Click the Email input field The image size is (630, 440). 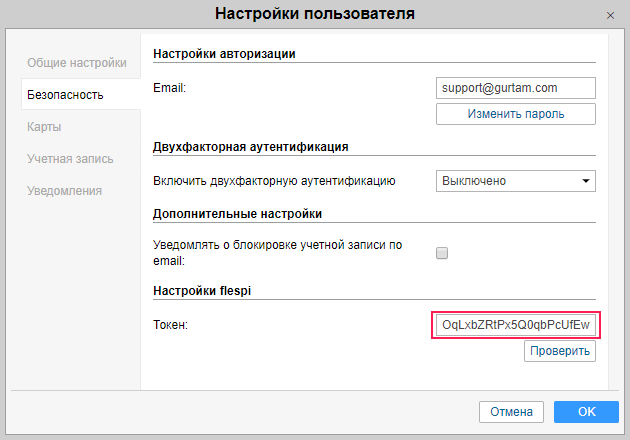516,88
